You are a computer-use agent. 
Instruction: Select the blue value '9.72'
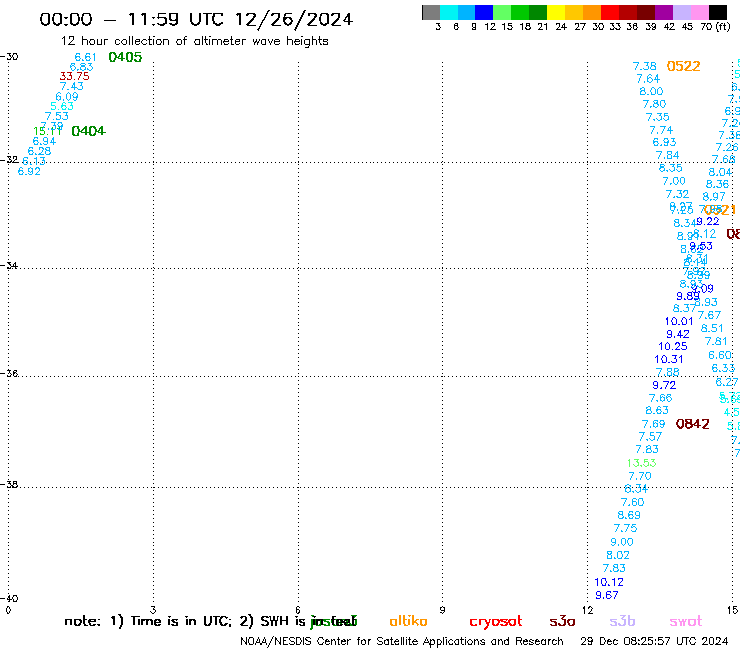(x=664, y=385)
